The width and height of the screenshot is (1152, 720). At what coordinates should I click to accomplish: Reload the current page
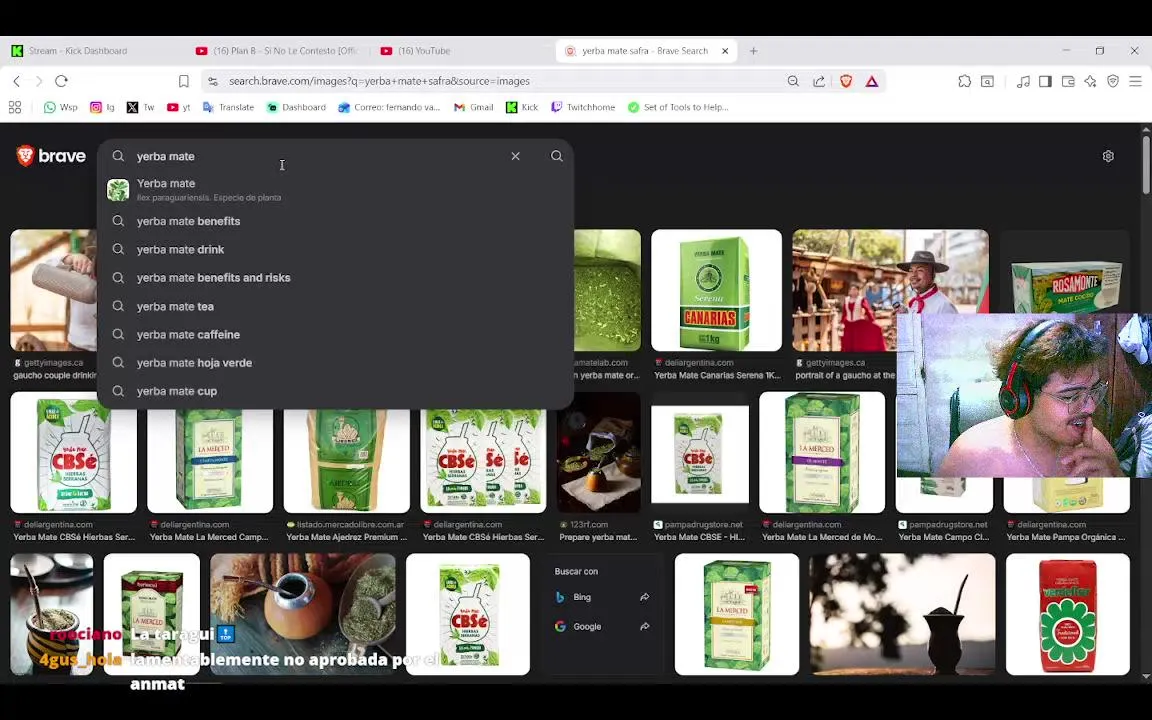tap(62, 81)
